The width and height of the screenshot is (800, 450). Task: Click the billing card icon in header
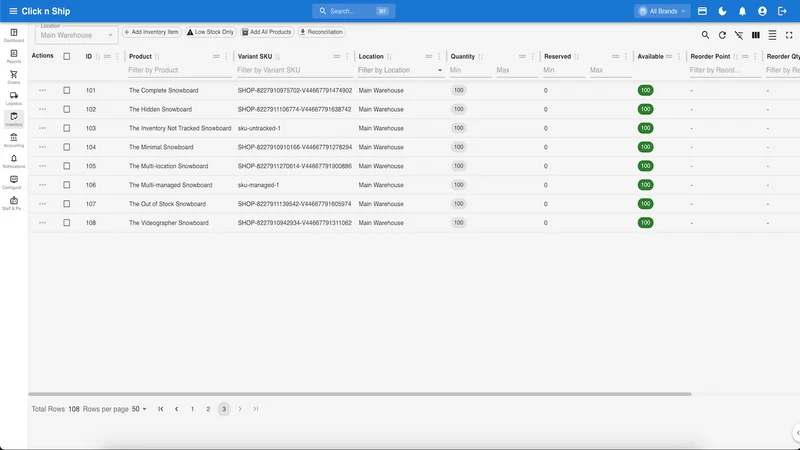pyautogui.click(x=703, y=11)
